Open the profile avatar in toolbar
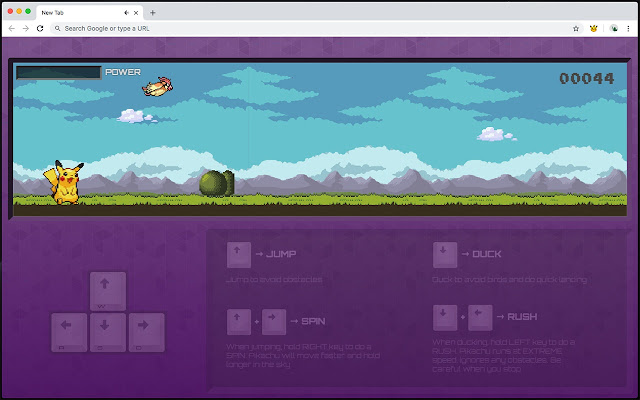640x400 pixels. click(613, 29)
